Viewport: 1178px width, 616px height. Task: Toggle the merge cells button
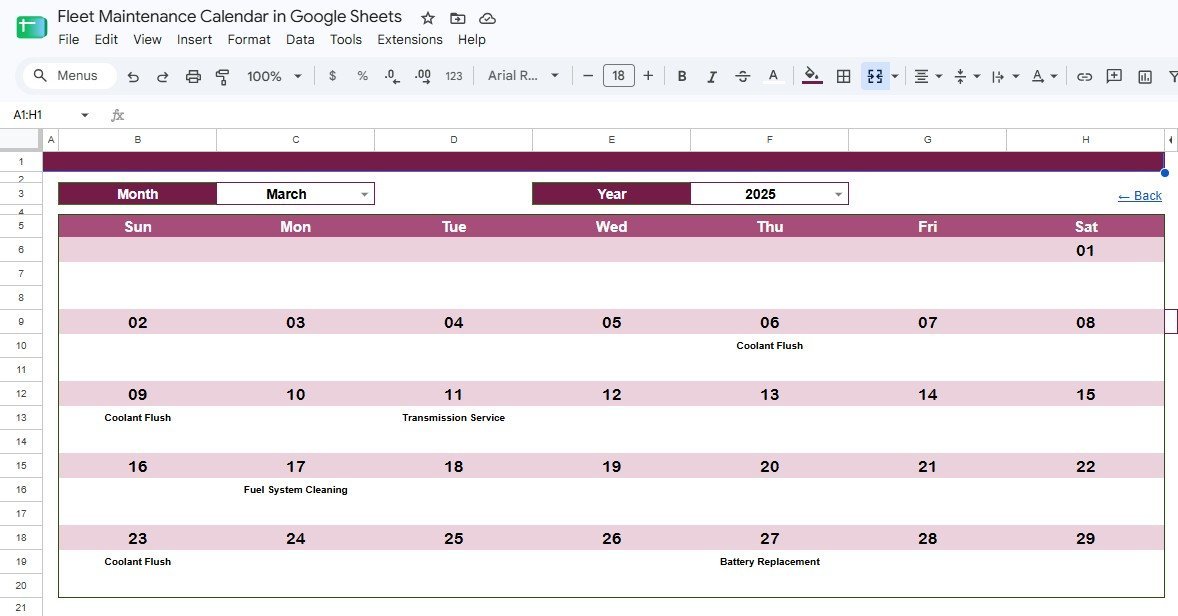click(875, 76)
